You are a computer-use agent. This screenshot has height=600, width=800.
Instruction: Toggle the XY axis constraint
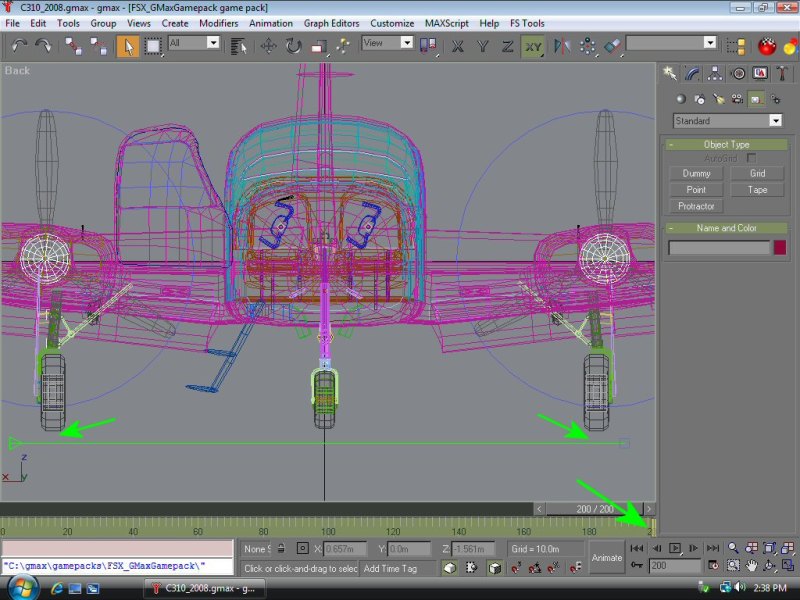pyautogui.click(x=533, y=46)
